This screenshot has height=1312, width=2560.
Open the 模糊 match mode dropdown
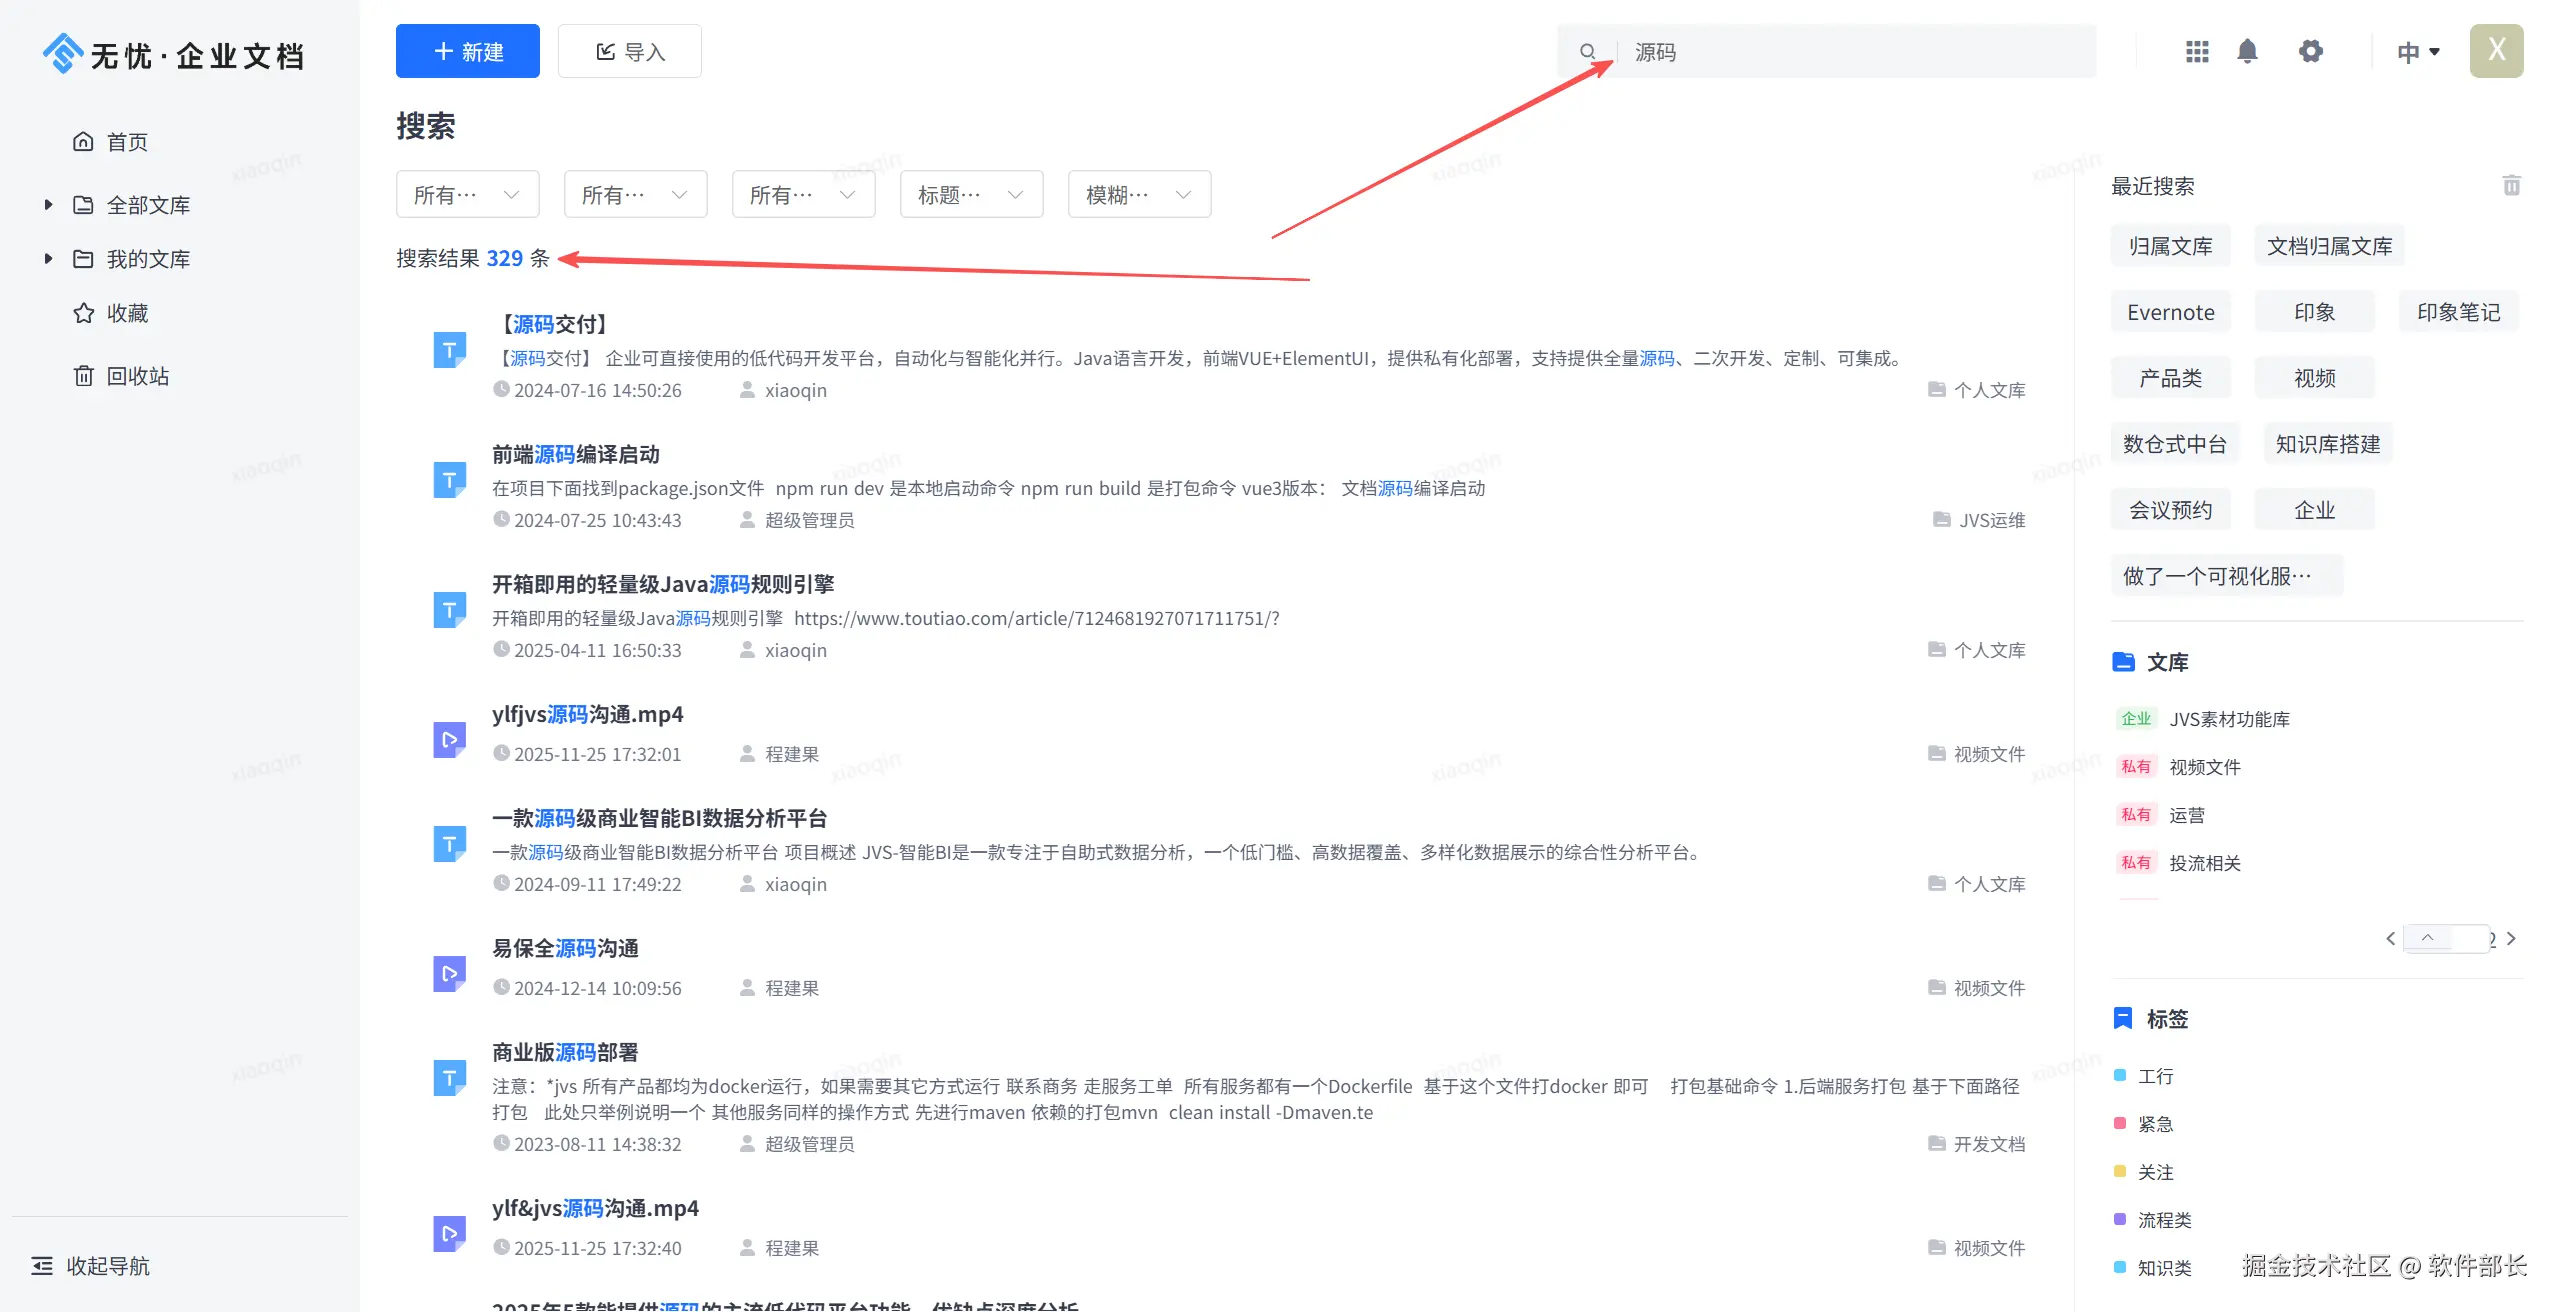click(1139, 195)
